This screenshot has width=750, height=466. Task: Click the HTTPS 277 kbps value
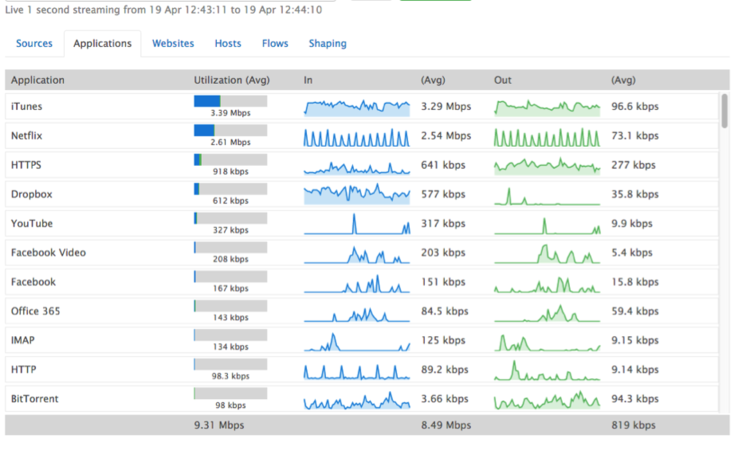[x=633, y=165]
